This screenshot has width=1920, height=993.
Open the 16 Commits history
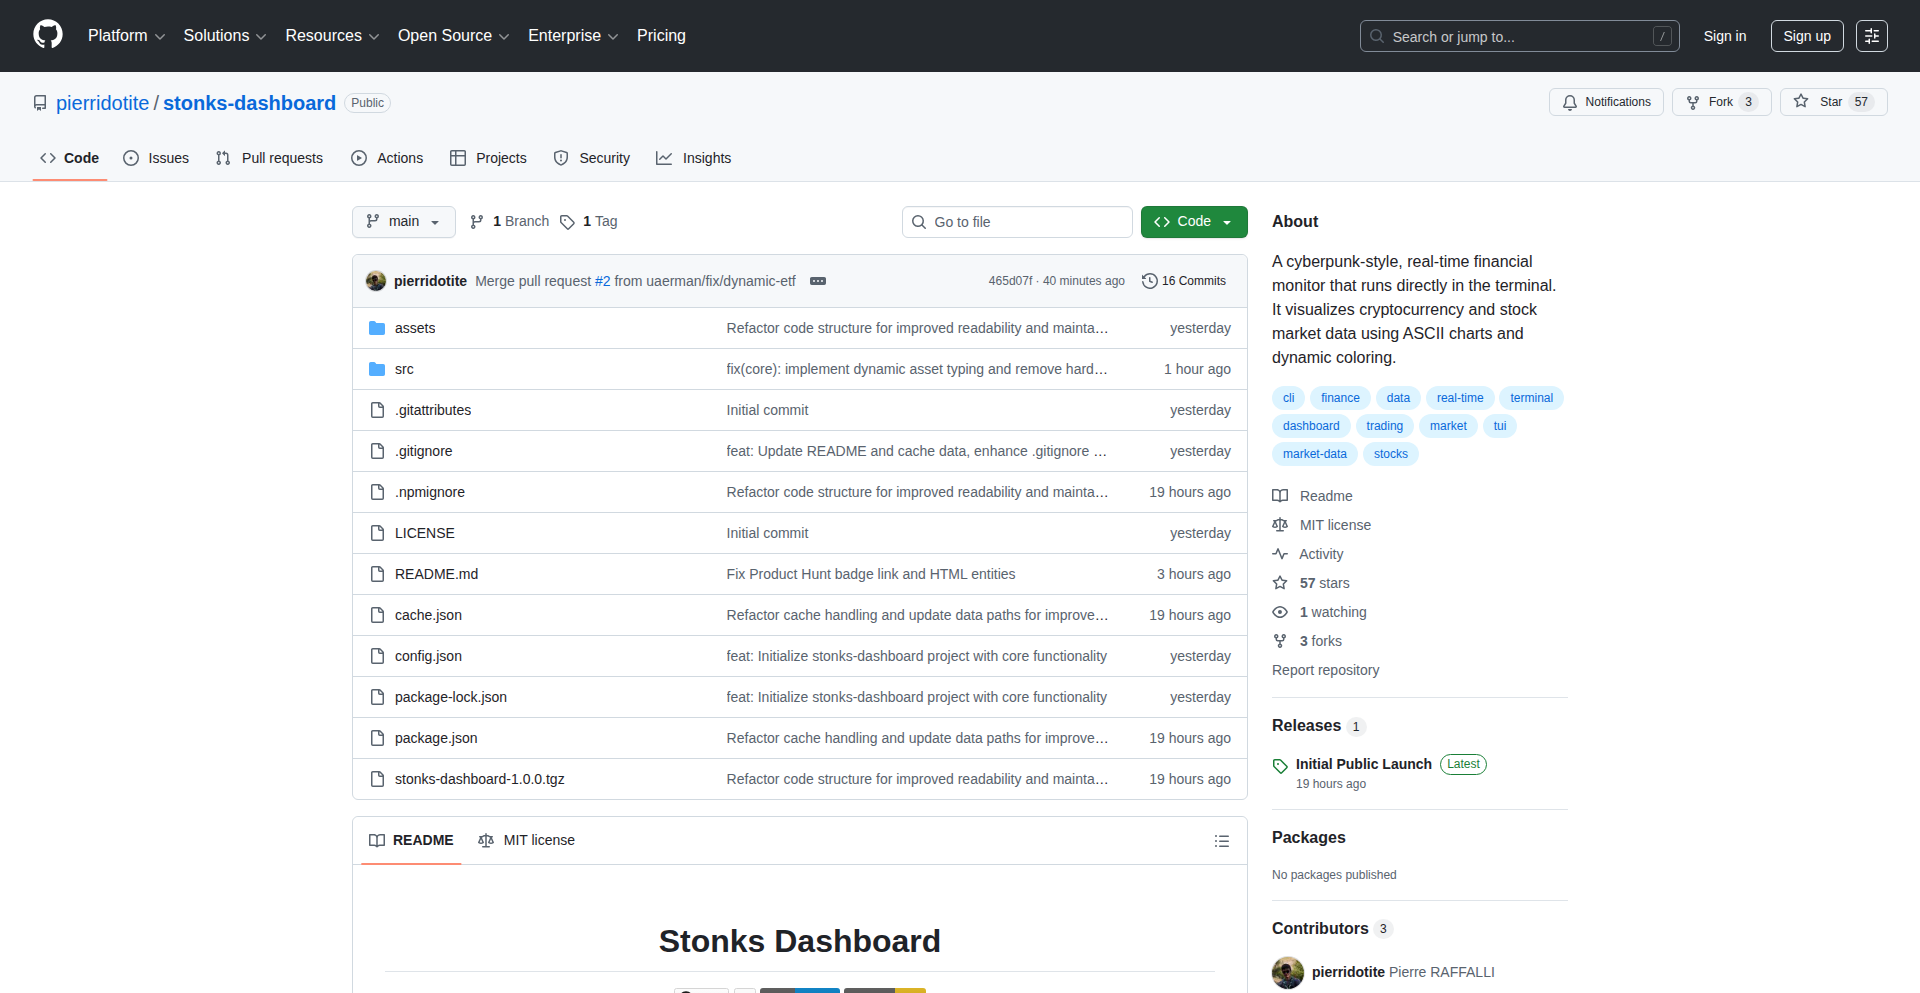1184,281
